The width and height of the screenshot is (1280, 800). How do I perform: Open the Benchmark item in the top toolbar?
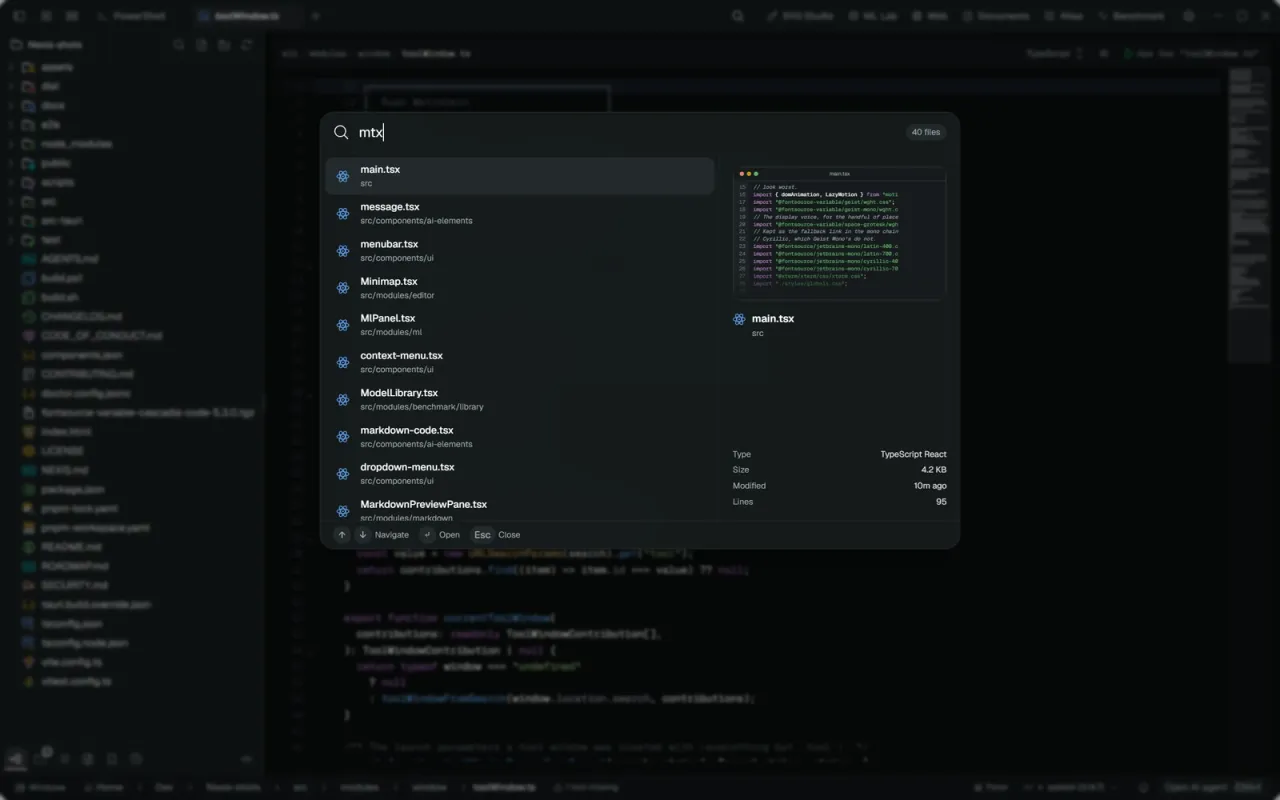[1131, 16]
